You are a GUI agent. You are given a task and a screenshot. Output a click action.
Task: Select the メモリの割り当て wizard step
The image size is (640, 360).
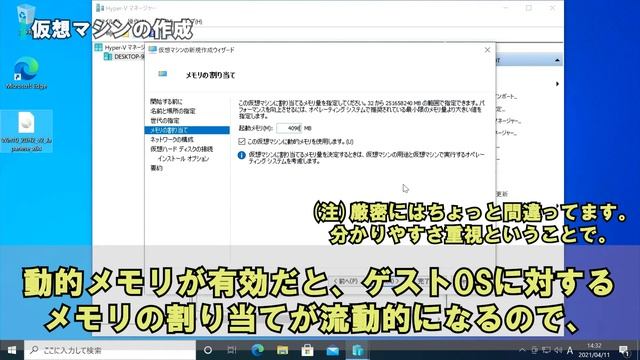pos(187,130)
